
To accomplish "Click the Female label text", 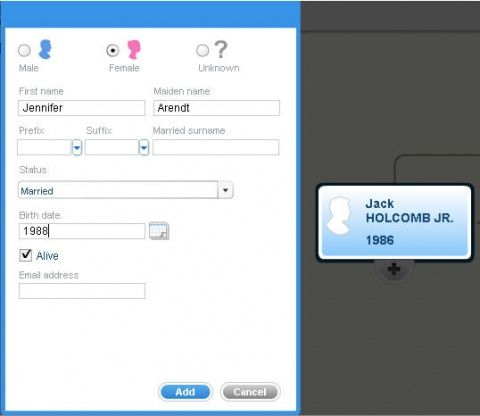I will (x=124, y=68).
